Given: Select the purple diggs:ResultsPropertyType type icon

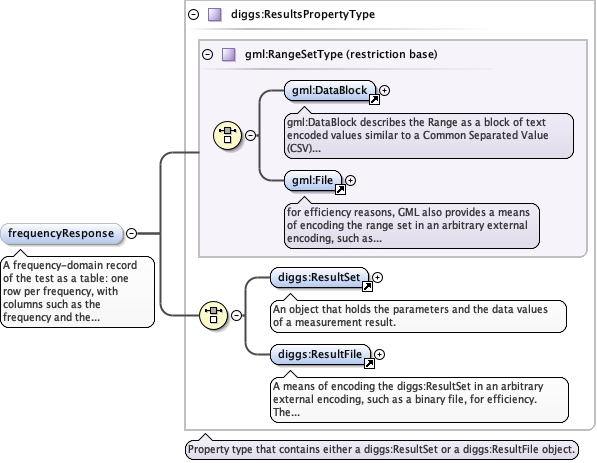Looking at the screenshot, I should coord(215,14).
